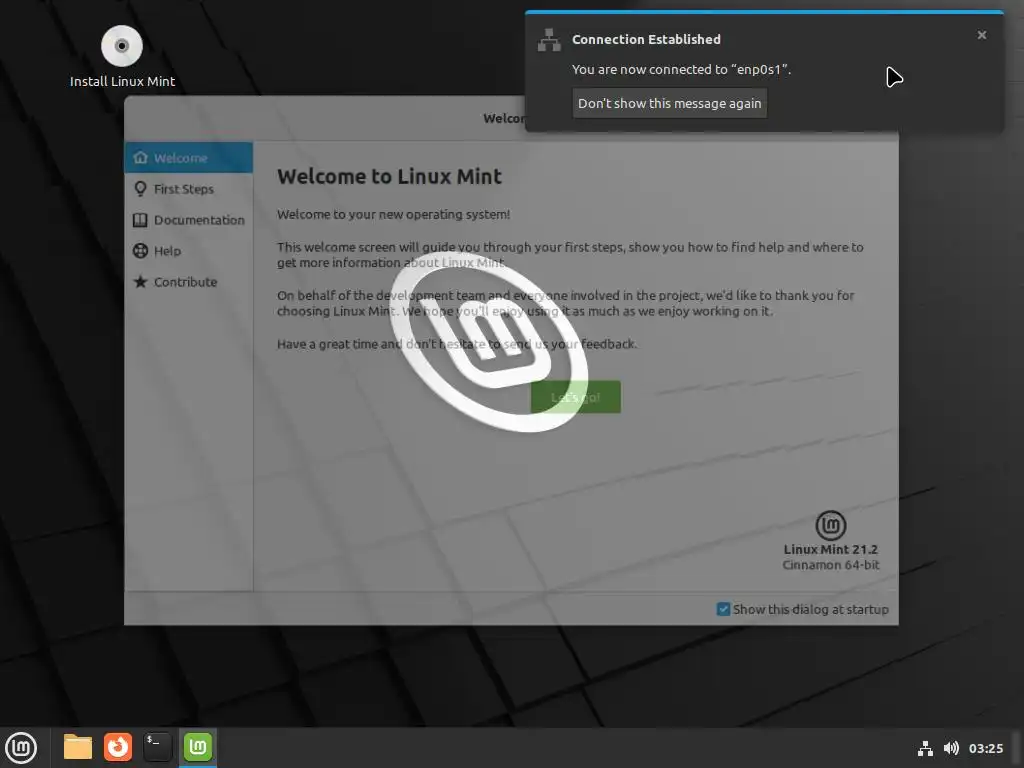The width and height of the screenshot is (1024, 768).
Task: Launch the Files manager from panel
Action: coord(78,747)
